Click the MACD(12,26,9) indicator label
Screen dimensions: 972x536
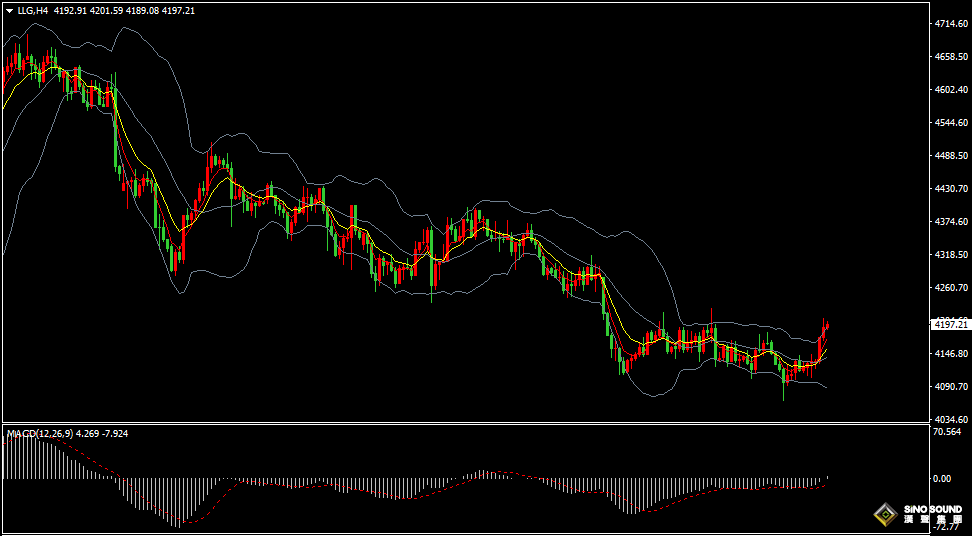pos(40,434)
